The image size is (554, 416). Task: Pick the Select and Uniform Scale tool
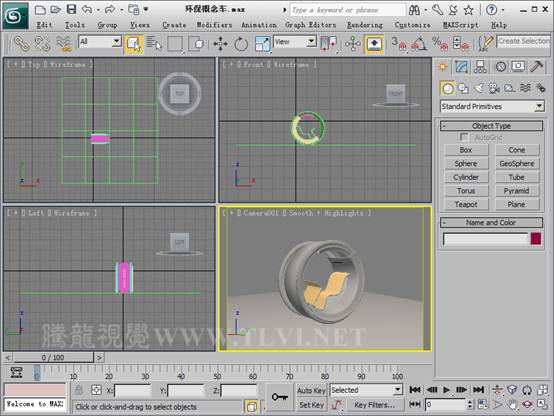[262, 44]
